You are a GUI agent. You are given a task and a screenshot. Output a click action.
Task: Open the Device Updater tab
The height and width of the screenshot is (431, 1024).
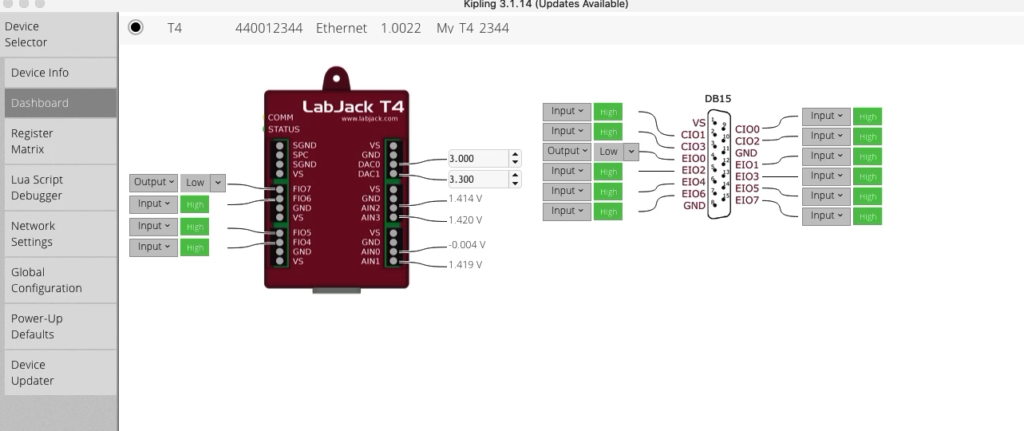click(61, 373)
